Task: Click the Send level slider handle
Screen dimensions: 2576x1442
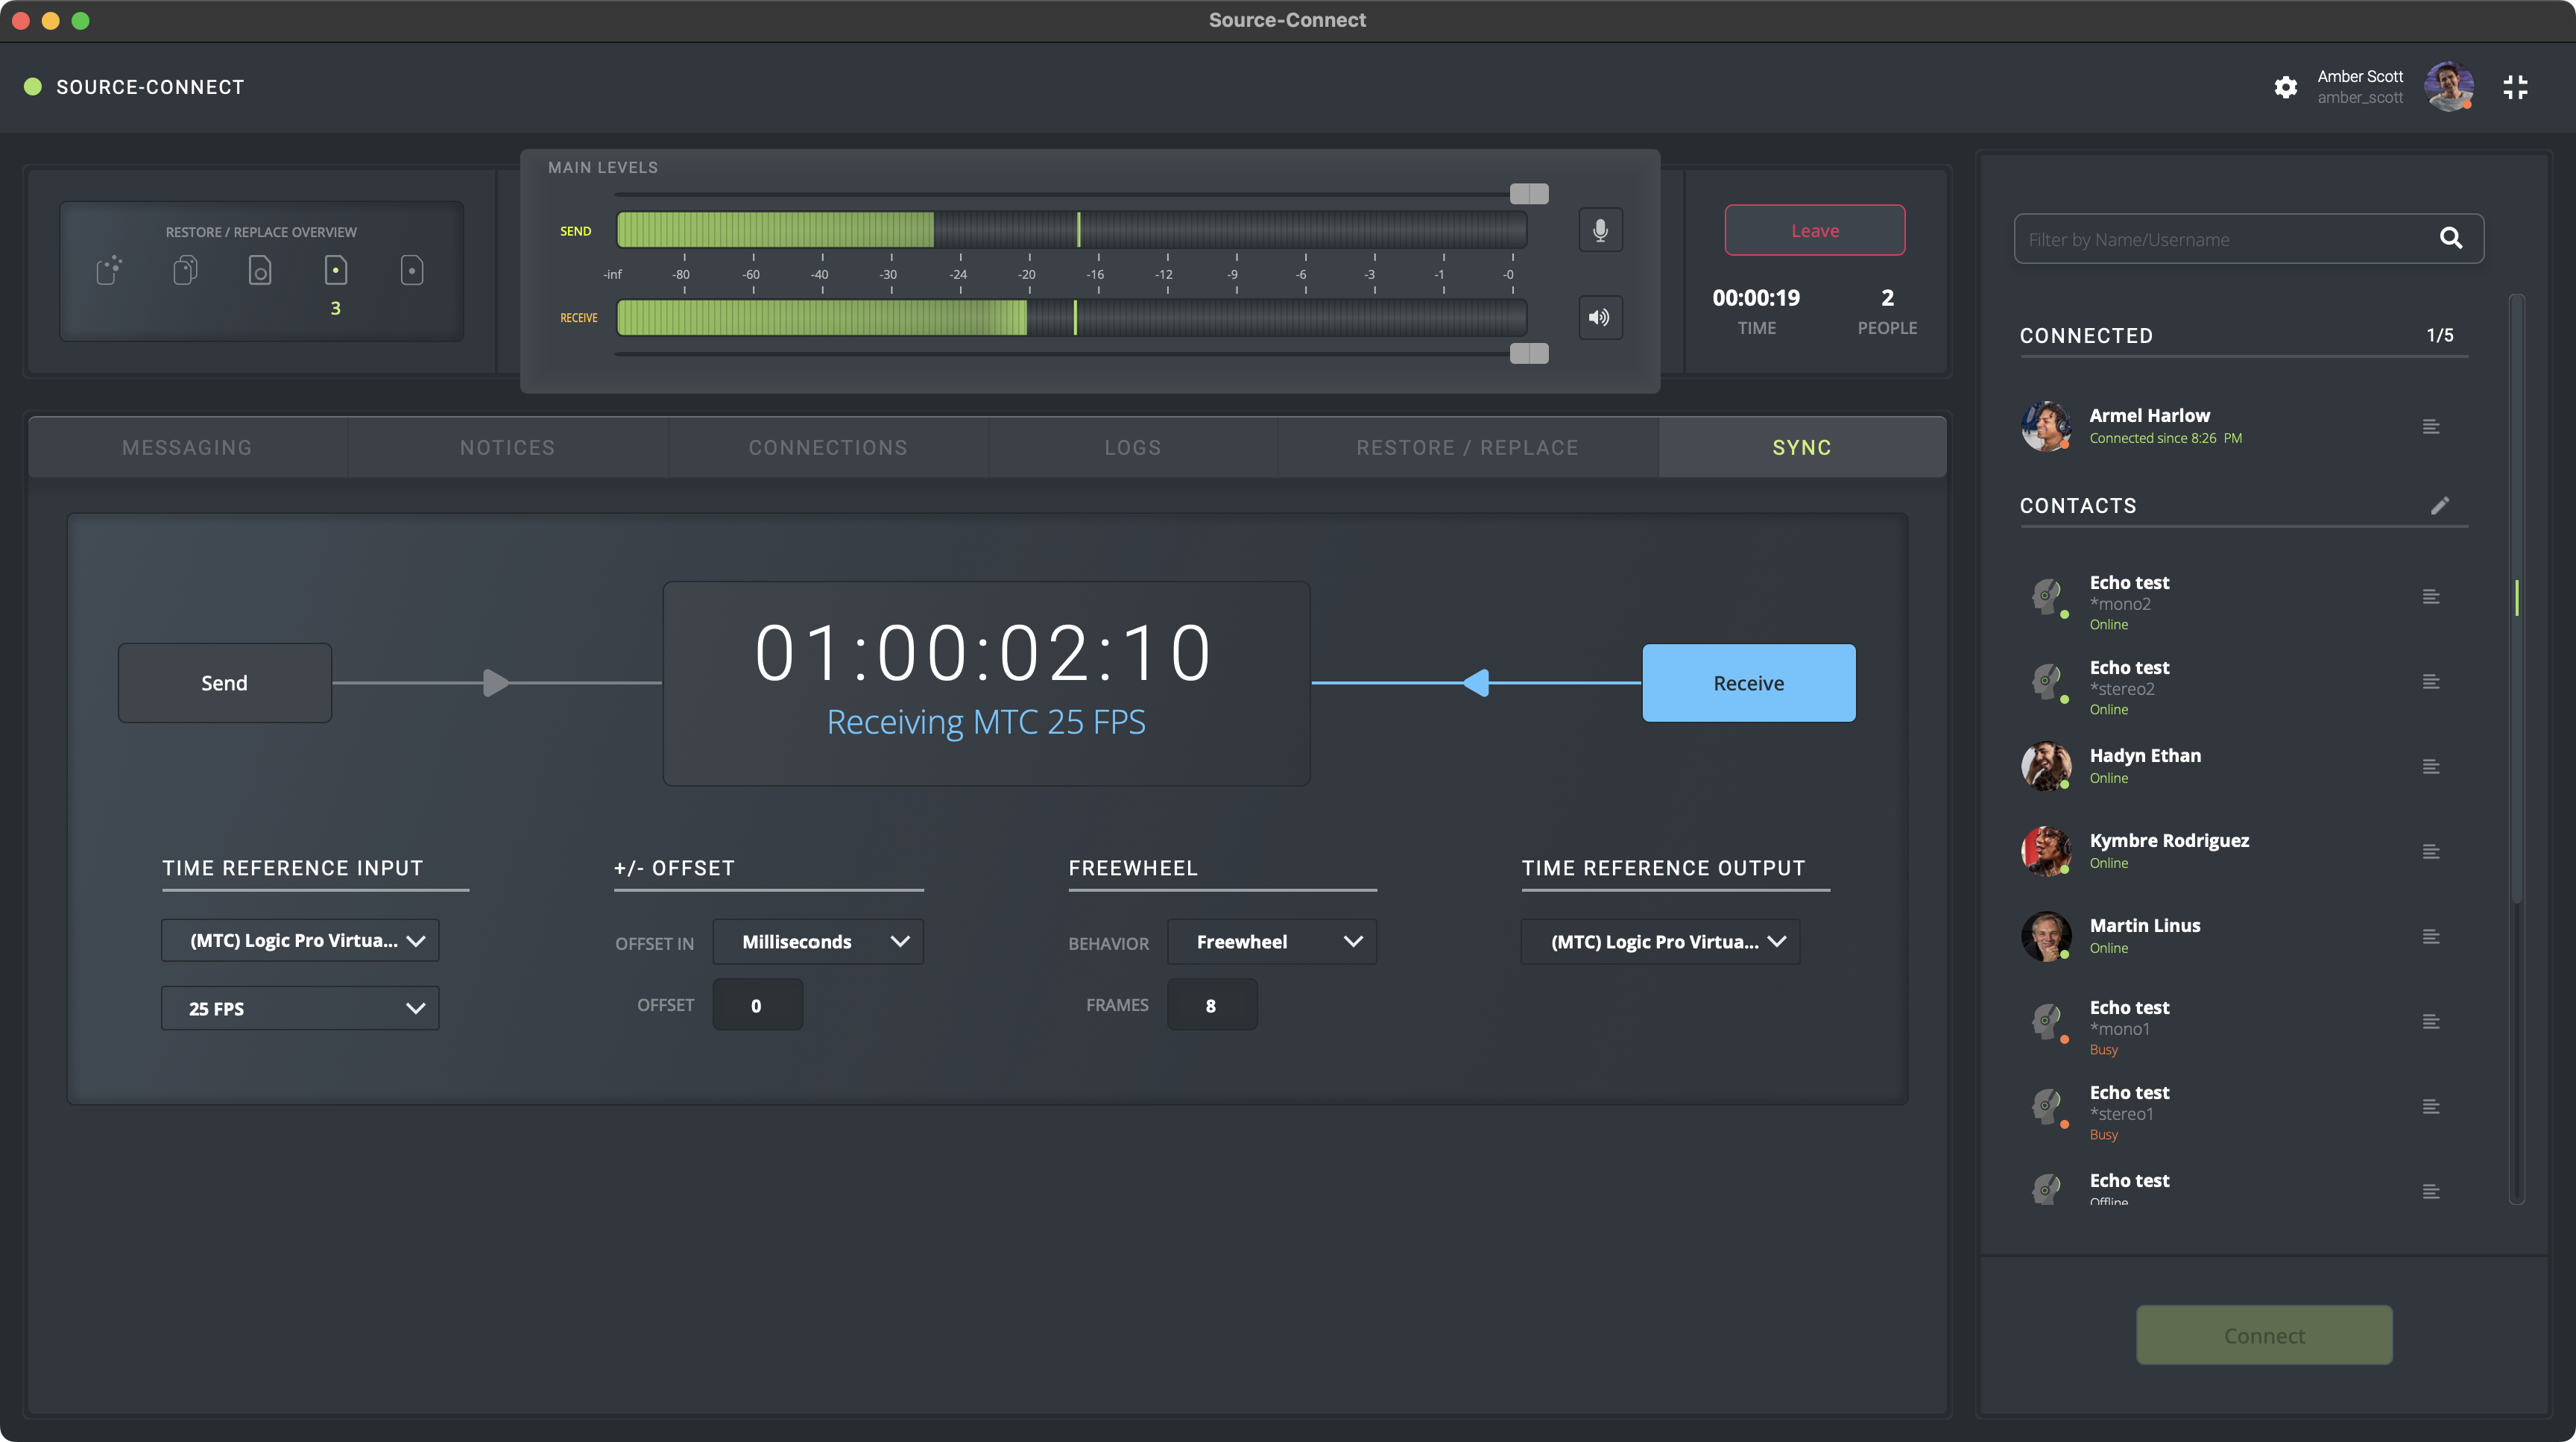Action: pos(1528,194)
